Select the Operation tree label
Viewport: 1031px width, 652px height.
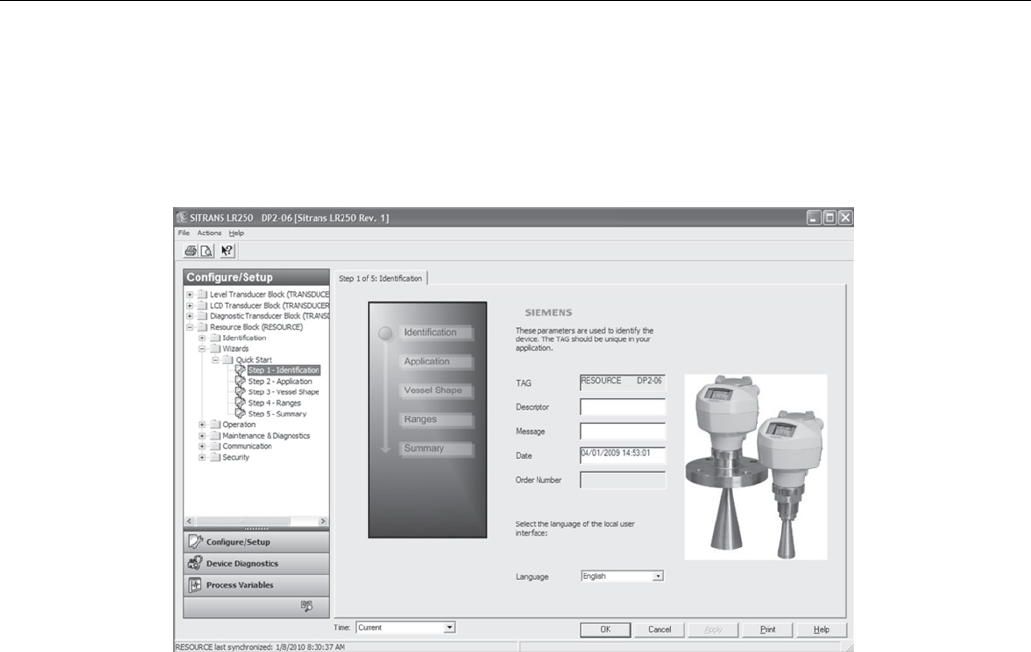pos(239,425)
